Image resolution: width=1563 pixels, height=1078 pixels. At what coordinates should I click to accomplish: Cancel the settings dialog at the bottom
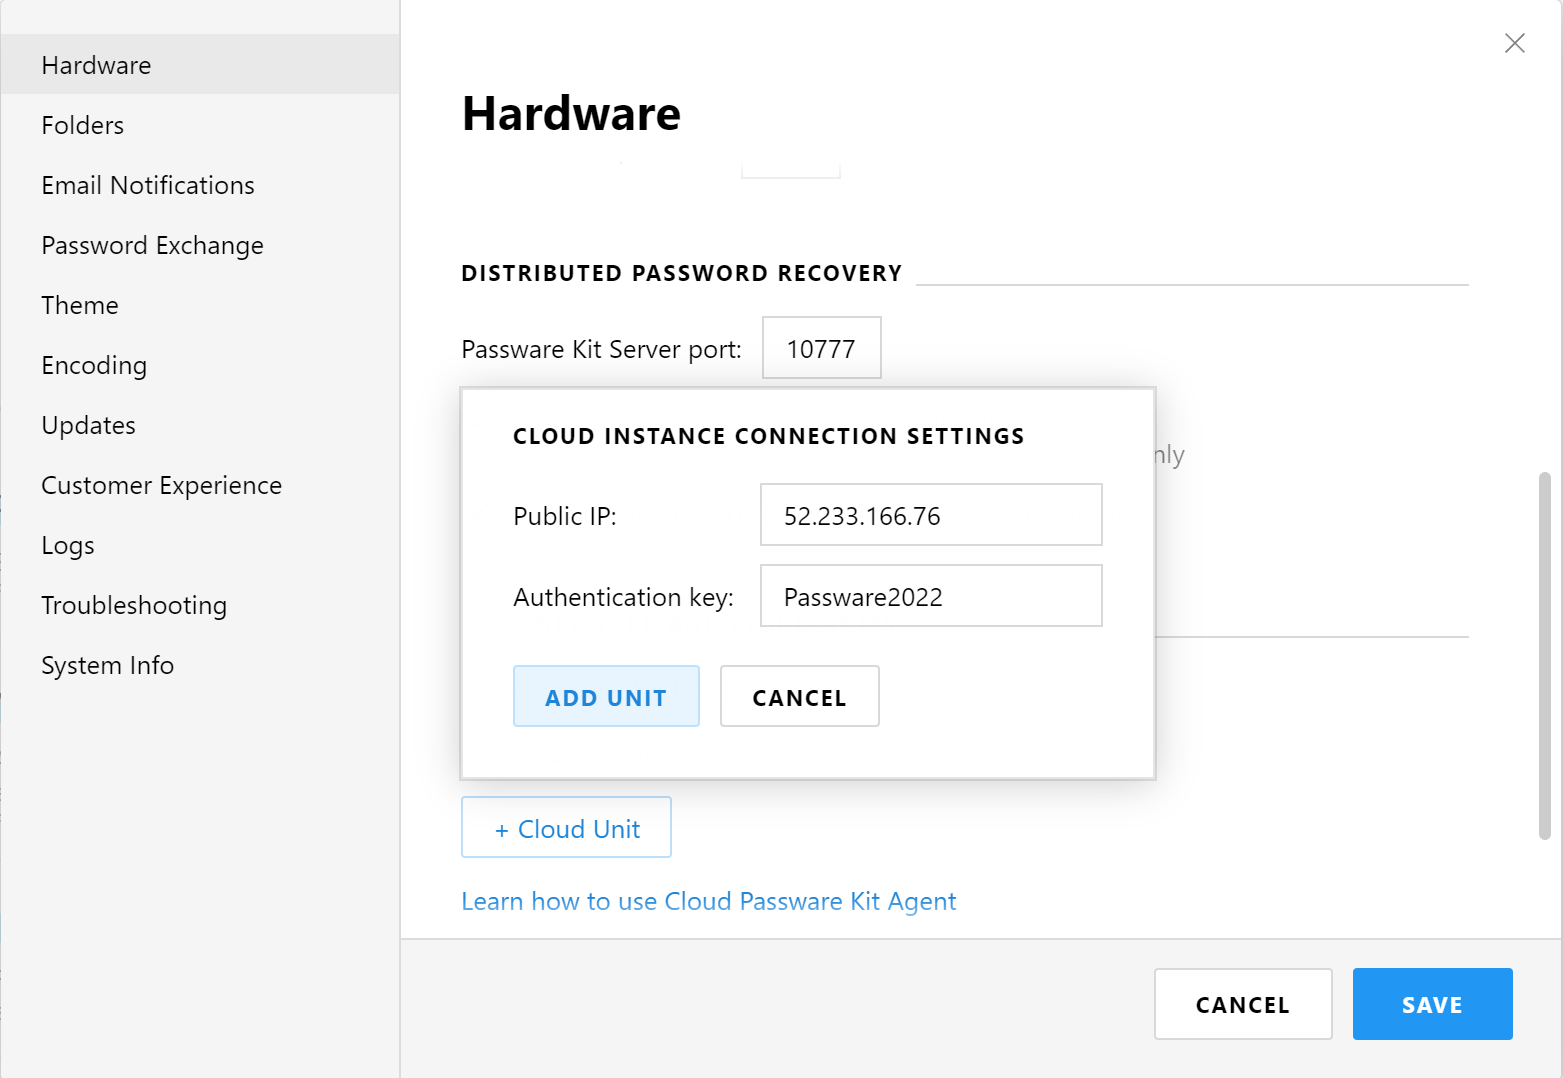point(1243,1004)
